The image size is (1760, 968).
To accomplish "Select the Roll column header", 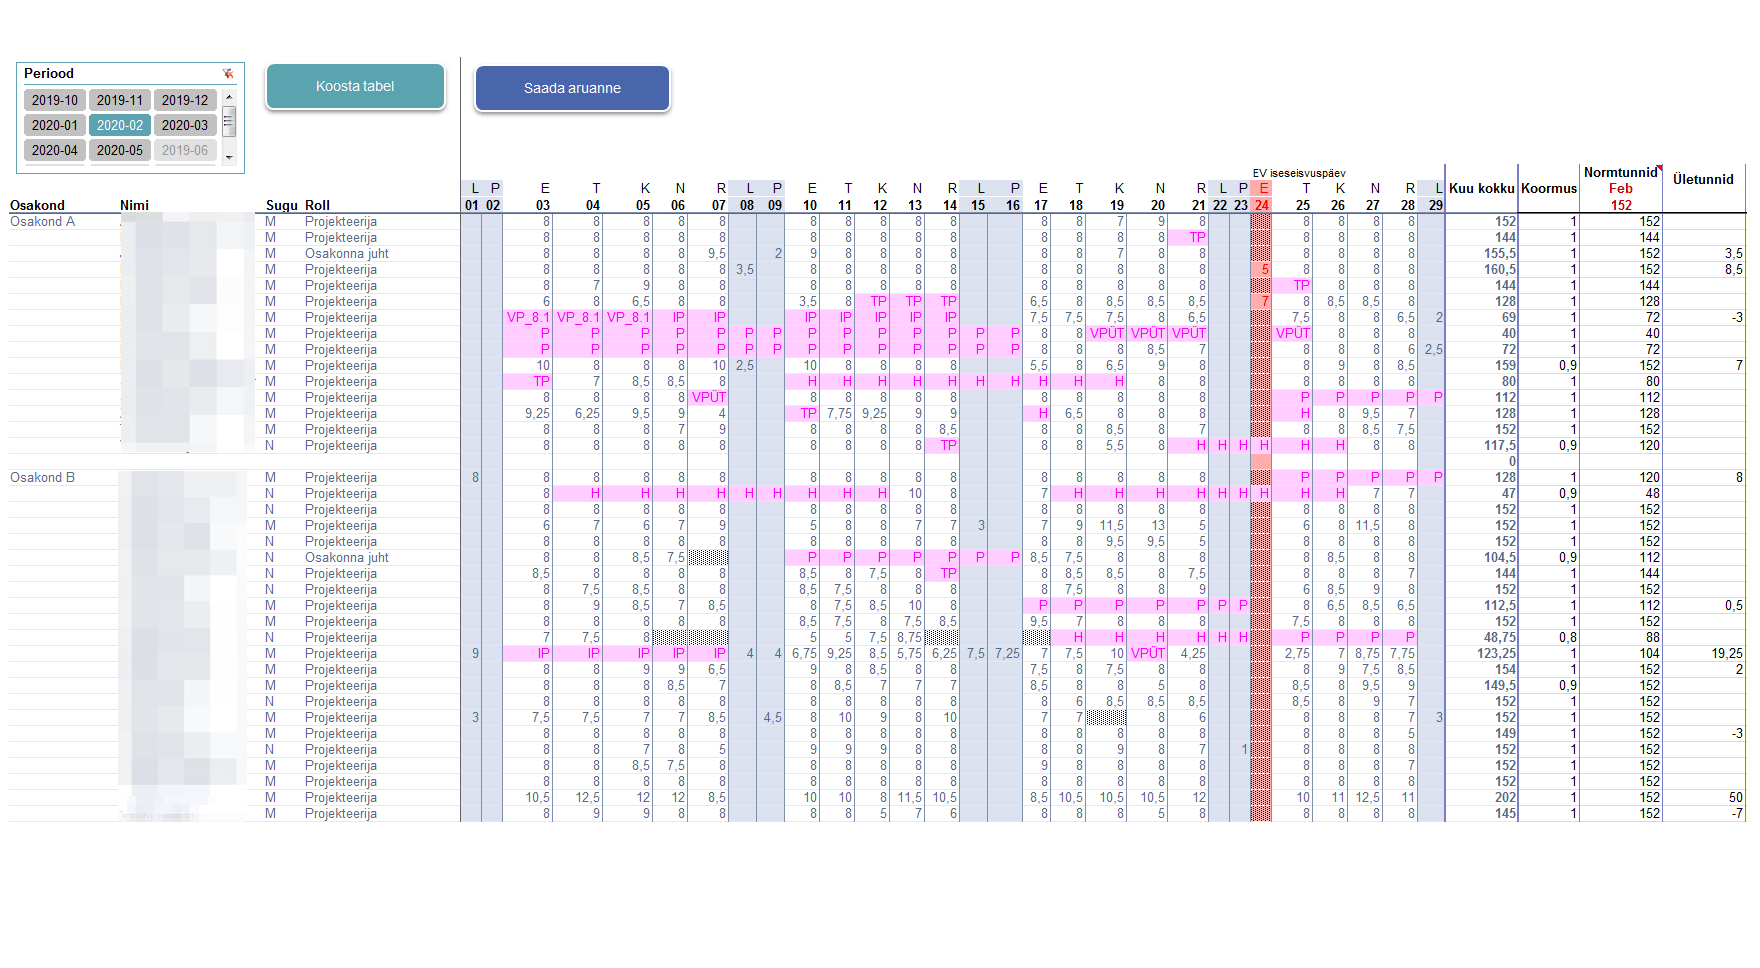I will (317, 205).
